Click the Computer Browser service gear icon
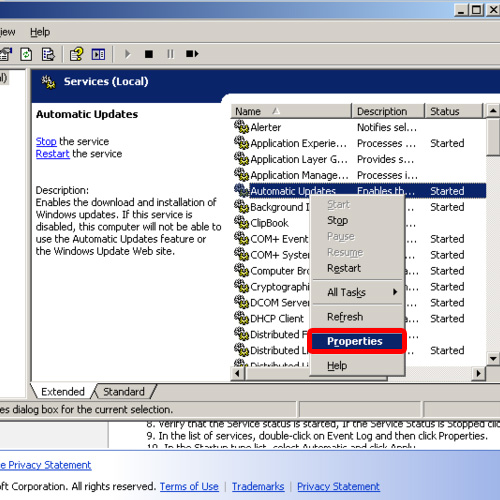 (x=241, y=270)
